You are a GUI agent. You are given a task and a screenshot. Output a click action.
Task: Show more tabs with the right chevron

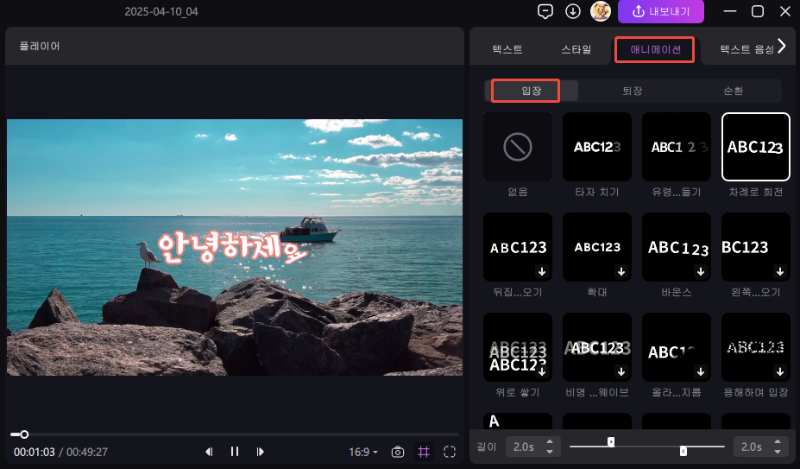(x=782, y=46)
